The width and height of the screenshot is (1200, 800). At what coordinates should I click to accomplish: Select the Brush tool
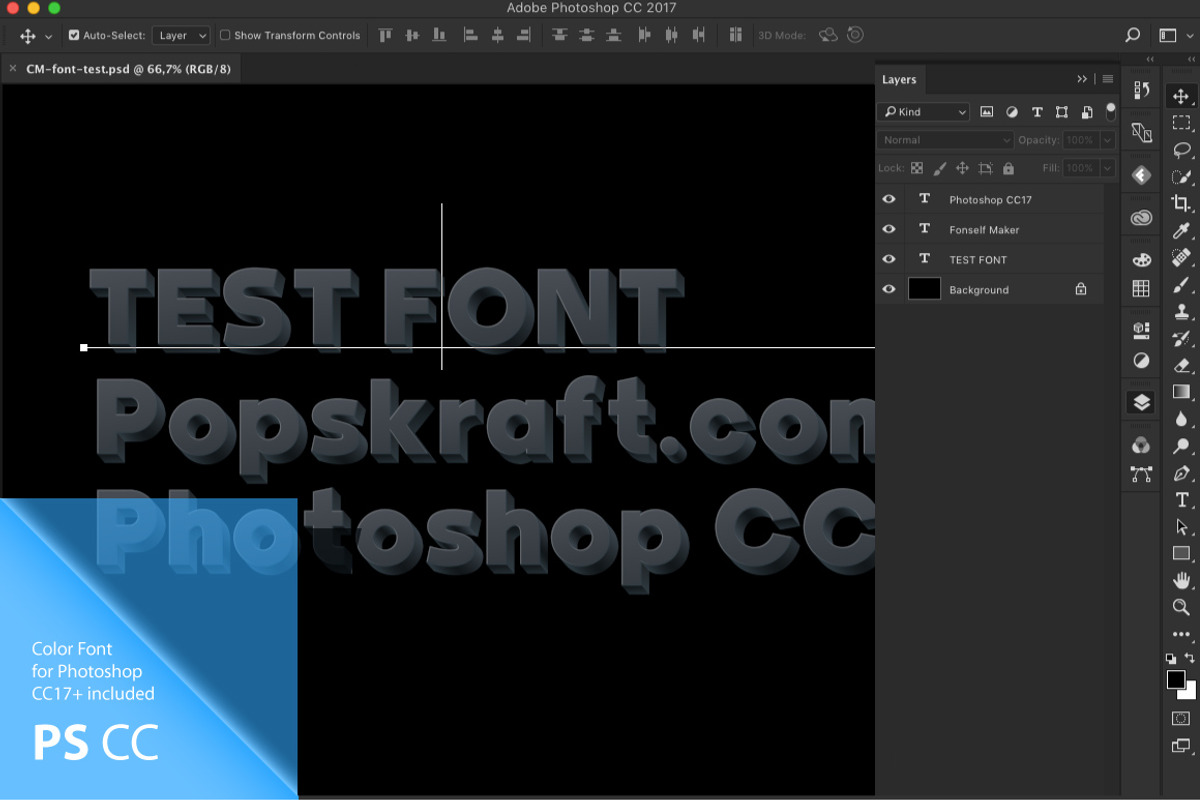1181,284
